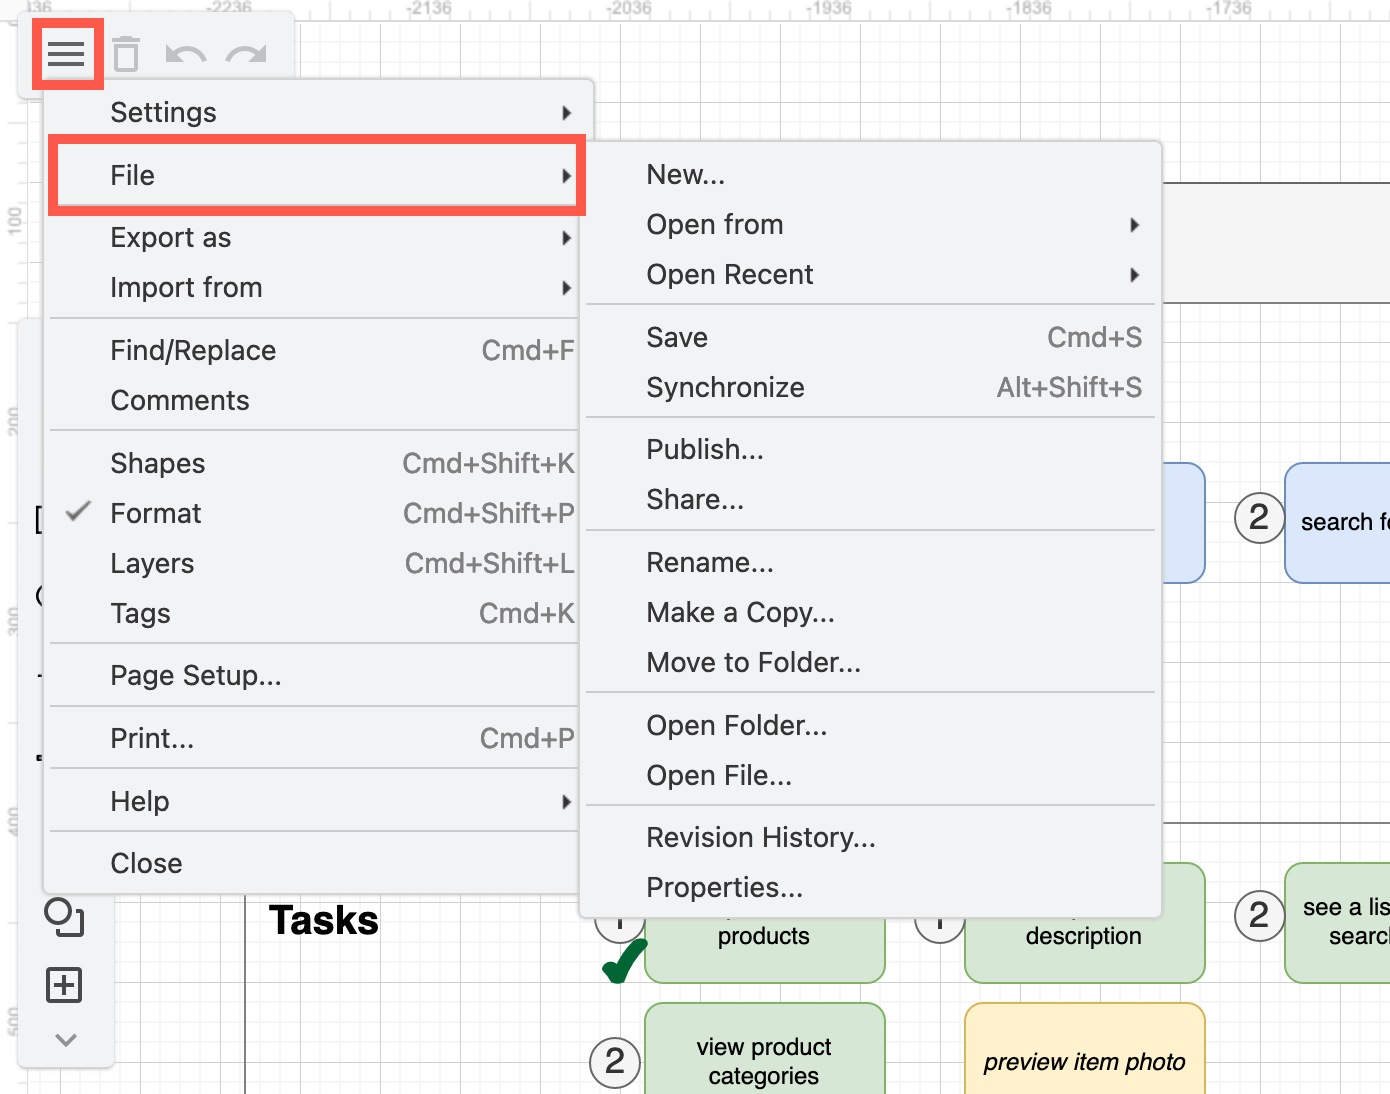Expand the Settings submenu arrow

point(568,112)
